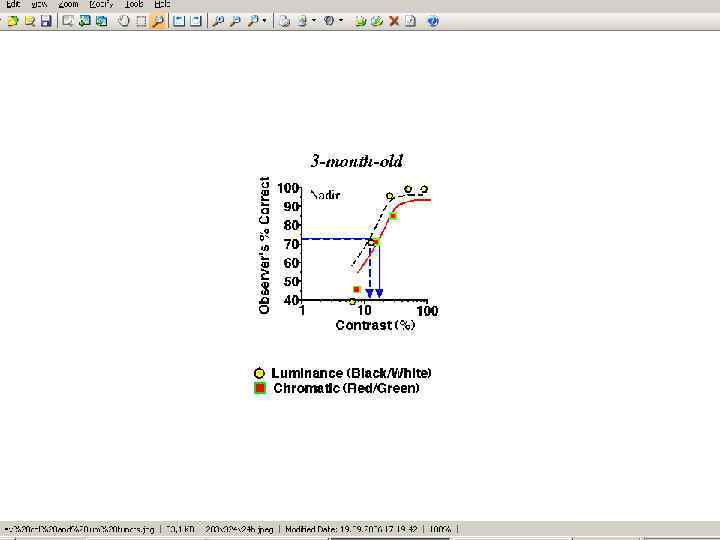Click the zoom in magnifier icon

point(218,21)
